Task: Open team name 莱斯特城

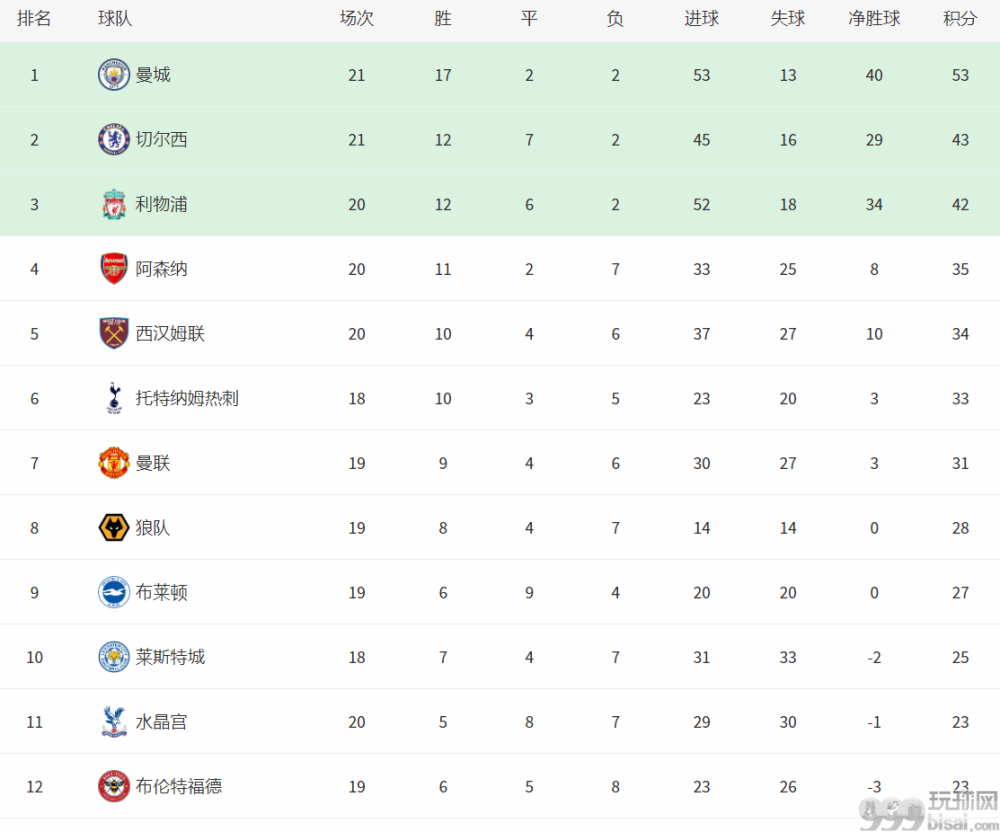Action: click(x=170, y=657)
